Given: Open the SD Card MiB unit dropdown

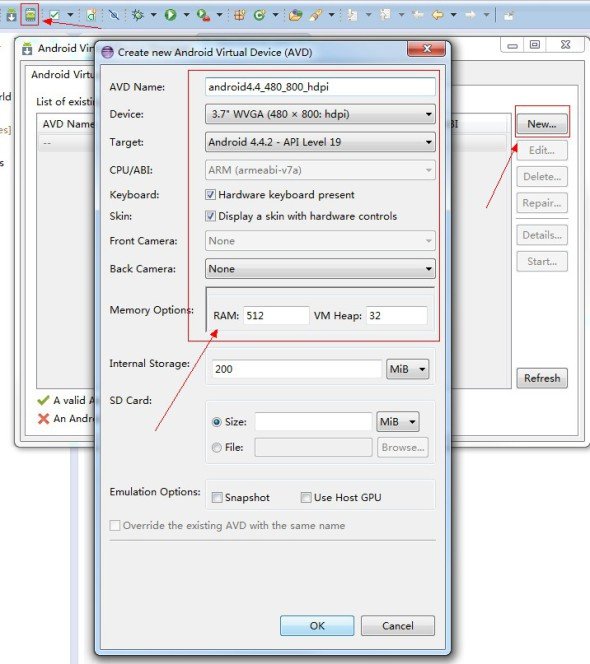Looking at the screenshot, I should [x=398, y=422].
